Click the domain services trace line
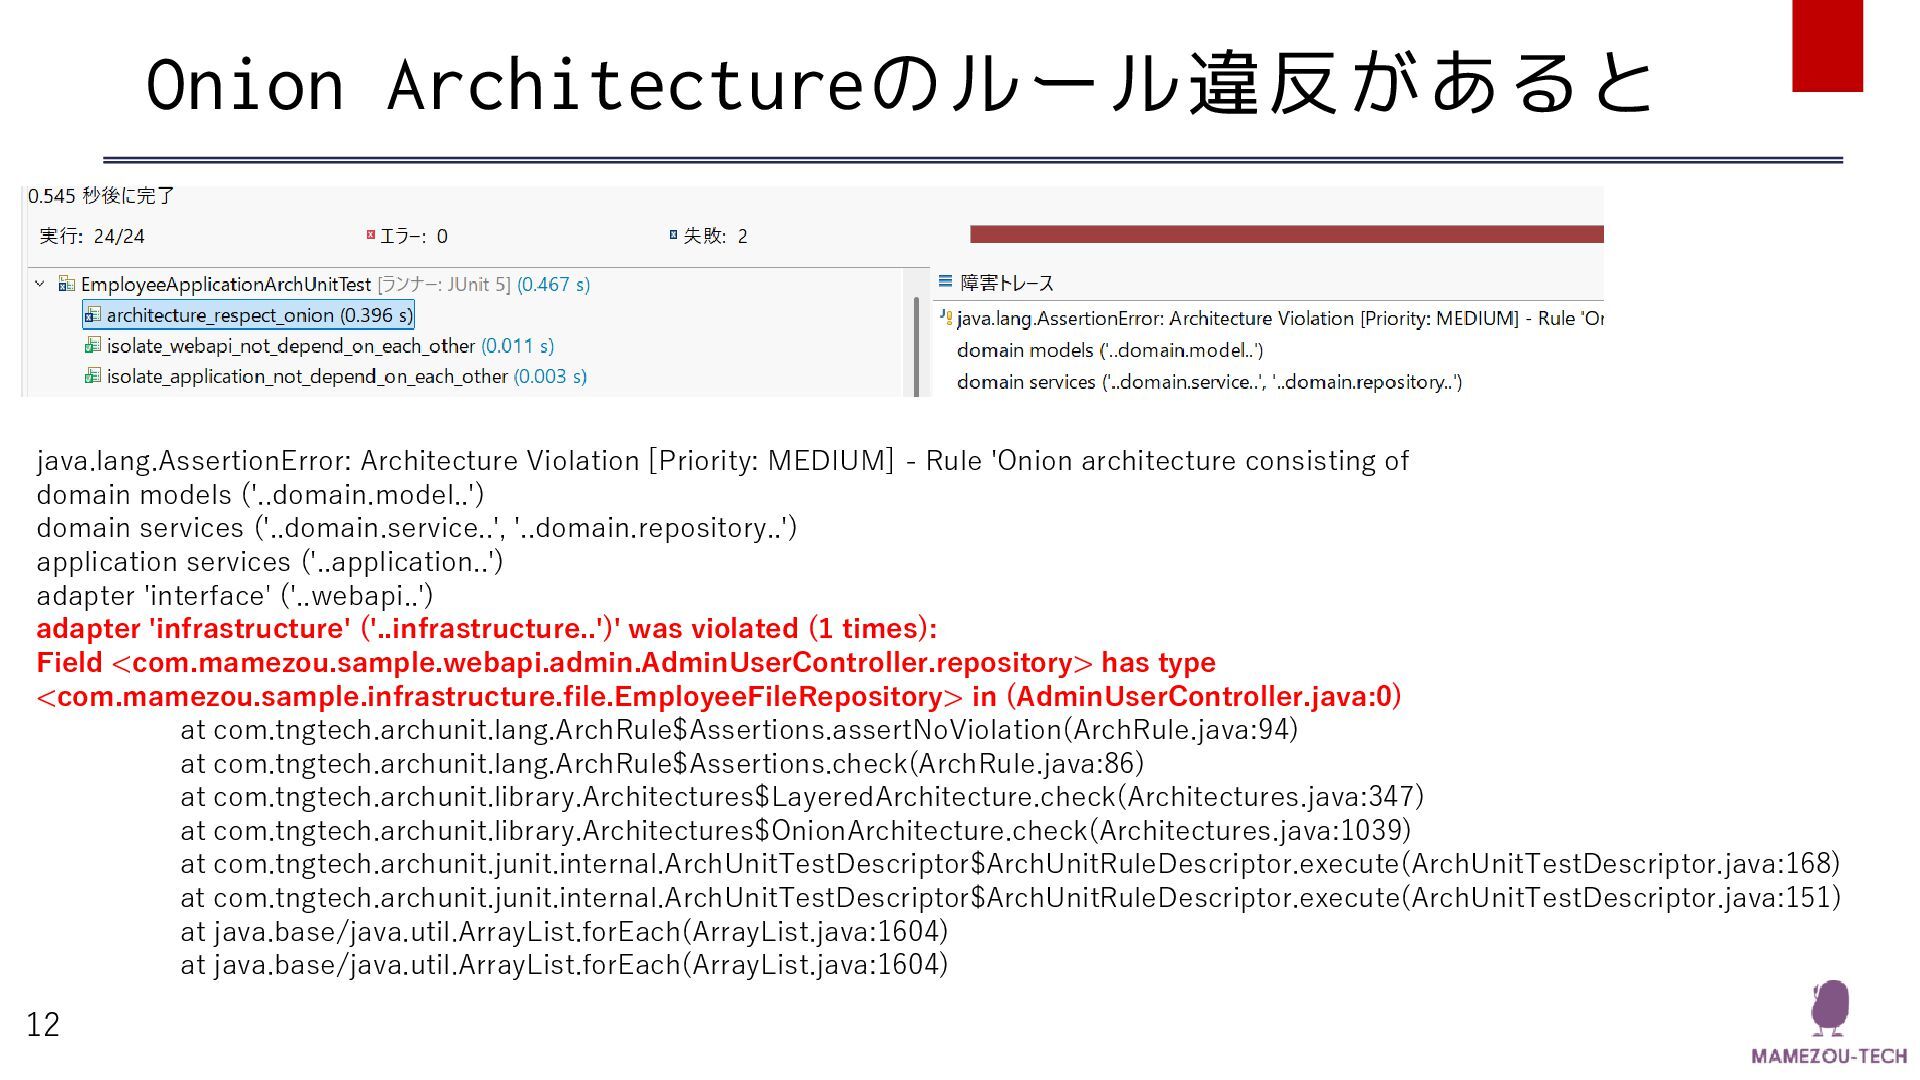Screen dimensions: 1920x1080 [x=1208, y=382]
